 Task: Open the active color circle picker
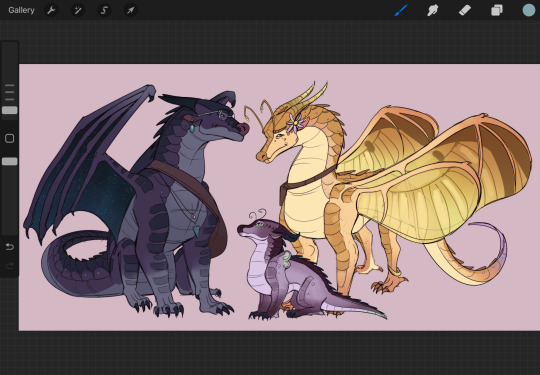[529, 10]
